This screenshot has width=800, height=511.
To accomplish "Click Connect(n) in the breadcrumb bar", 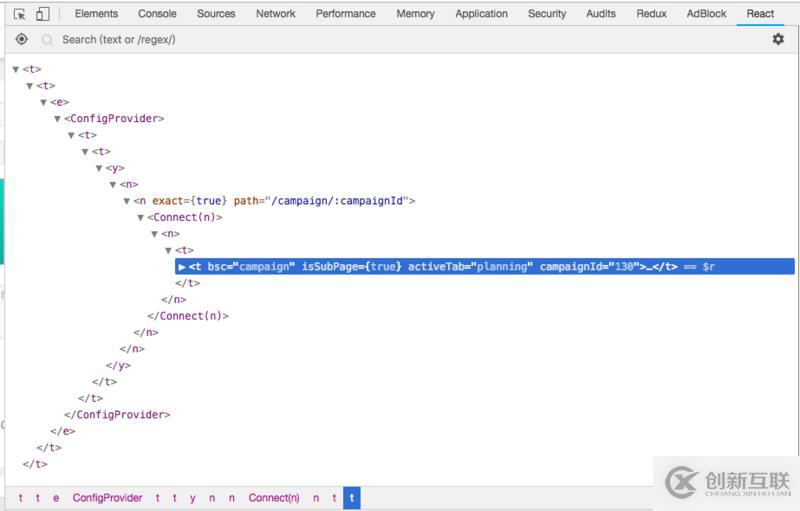I will pos(274,498).
